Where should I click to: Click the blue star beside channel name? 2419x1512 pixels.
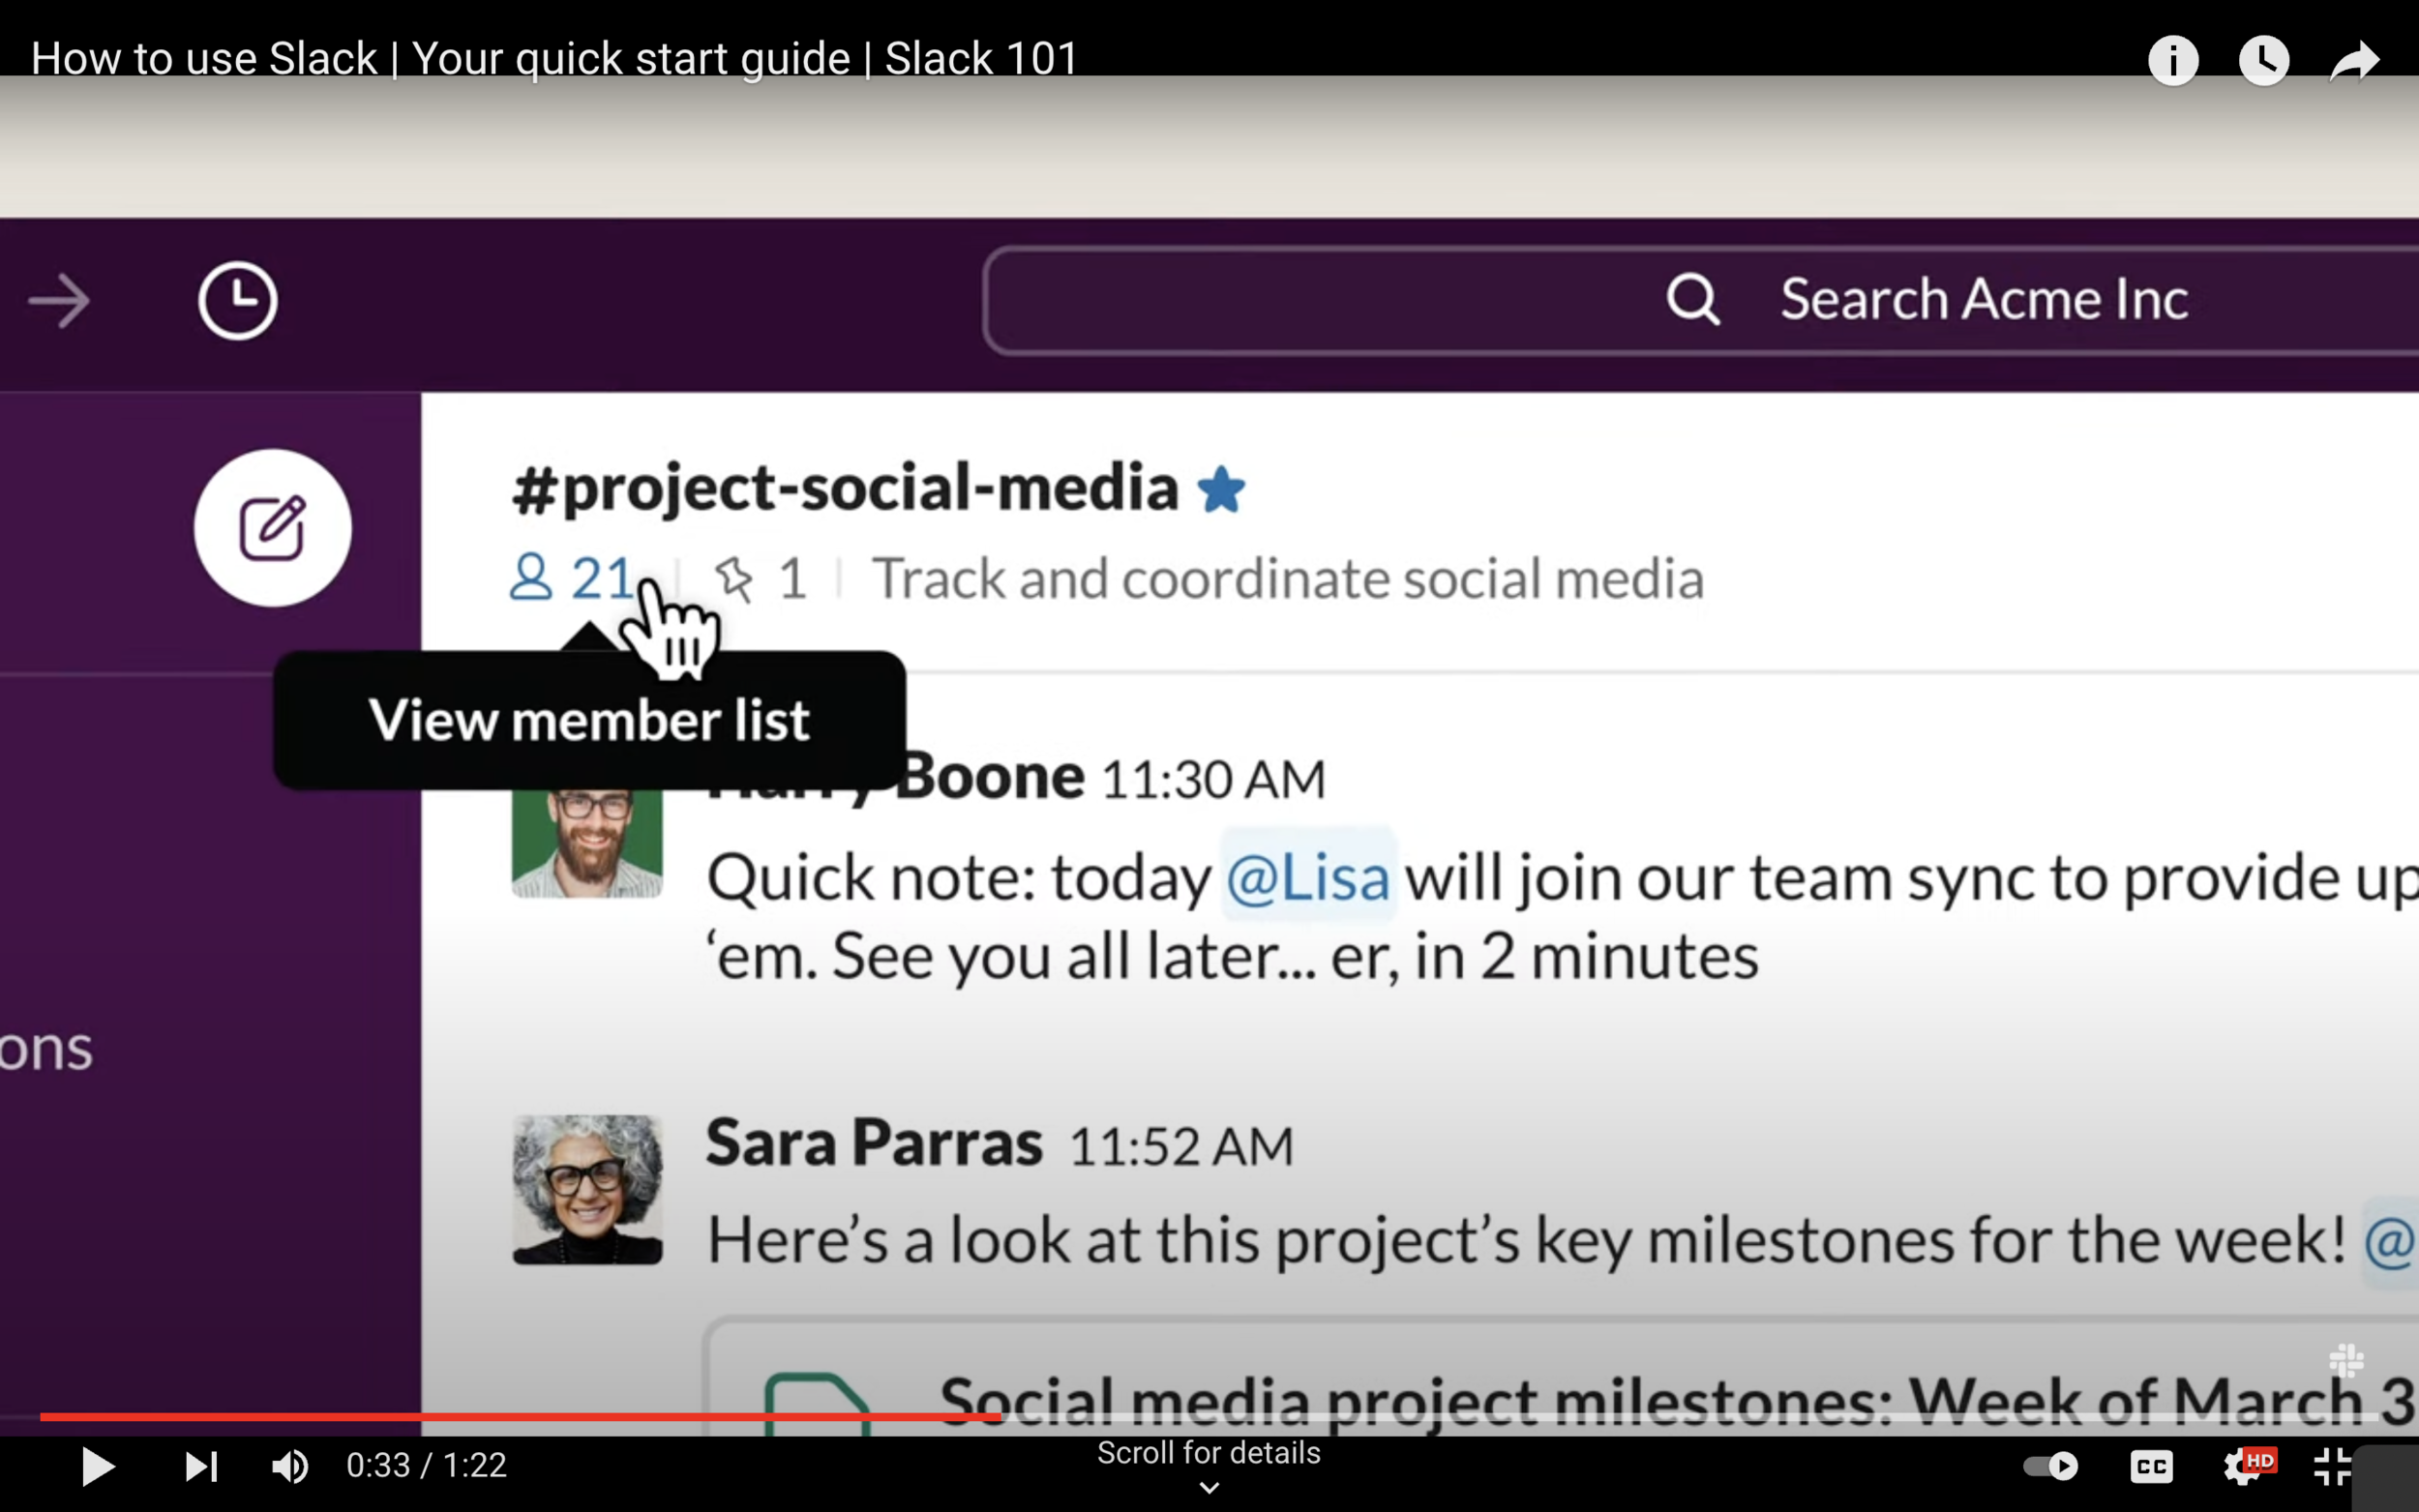coord(1221,490)
